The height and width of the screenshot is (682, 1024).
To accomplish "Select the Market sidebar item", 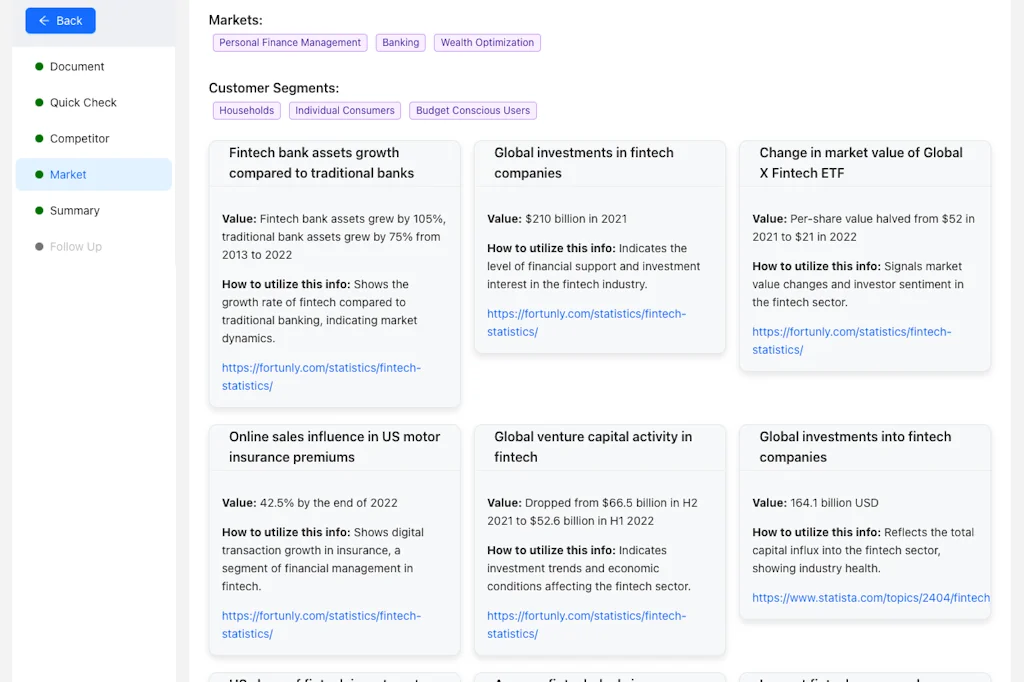I will pos(68,175).
